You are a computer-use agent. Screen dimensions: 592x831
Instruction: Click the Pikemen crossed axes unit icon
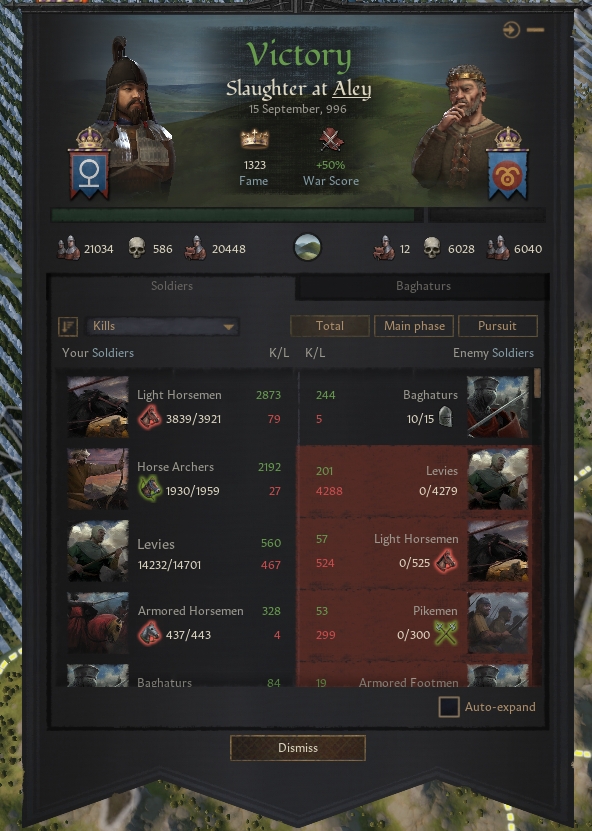[x=445, y=633]
